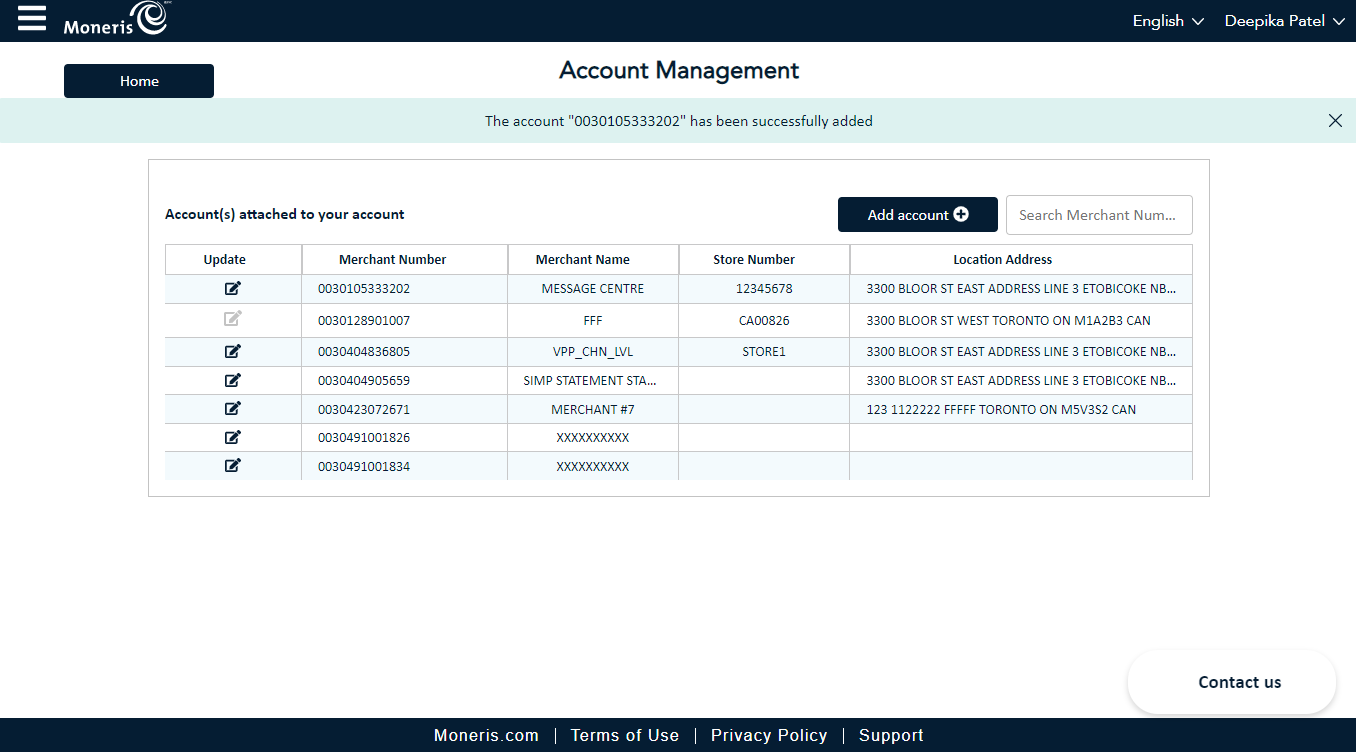1356x752 pixels.
Task: Open the Privacy Policy link
Action: (x=769, y=735)
